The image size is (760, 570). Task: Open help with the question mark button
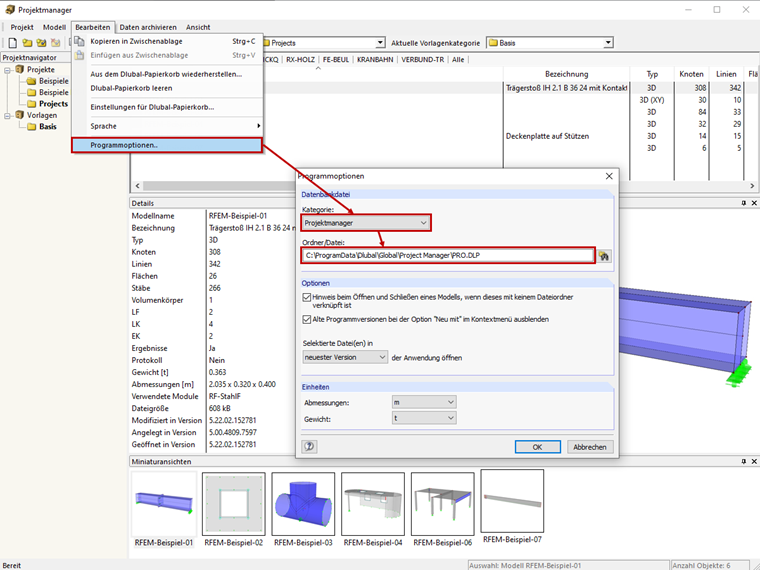(x=309, y=446)
